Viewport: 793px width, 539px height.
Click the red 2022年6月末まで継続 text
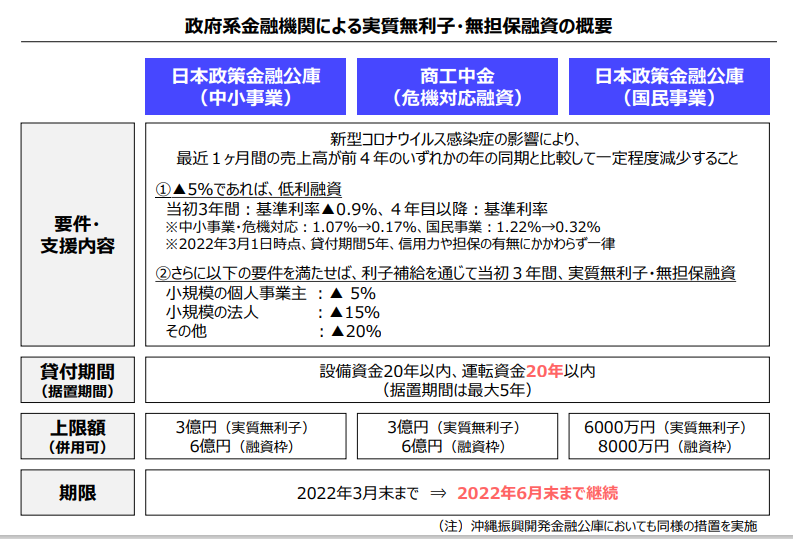(x=538, y=493)
